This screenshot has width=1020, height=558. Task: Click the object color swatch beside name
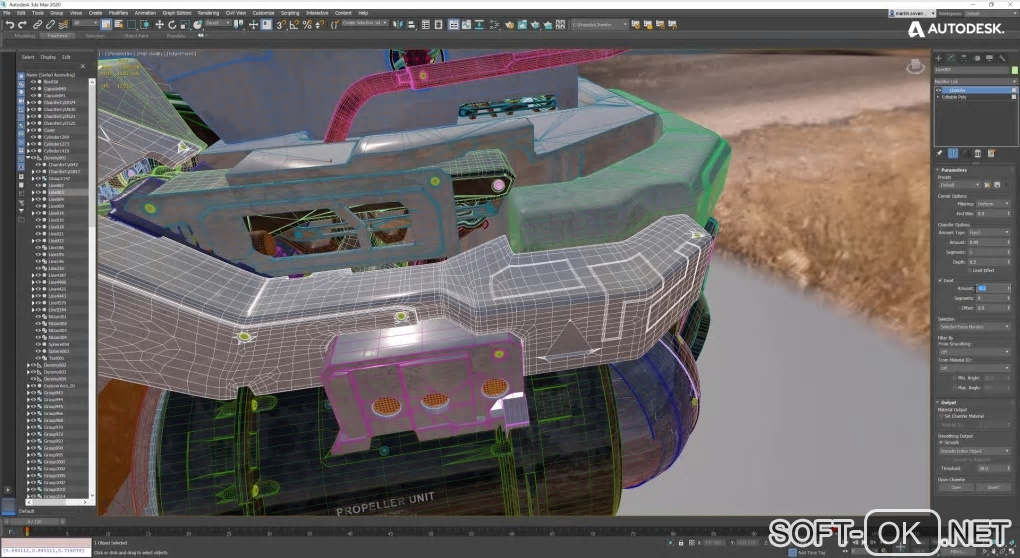pyautogui.click(x=1014, y=70)
